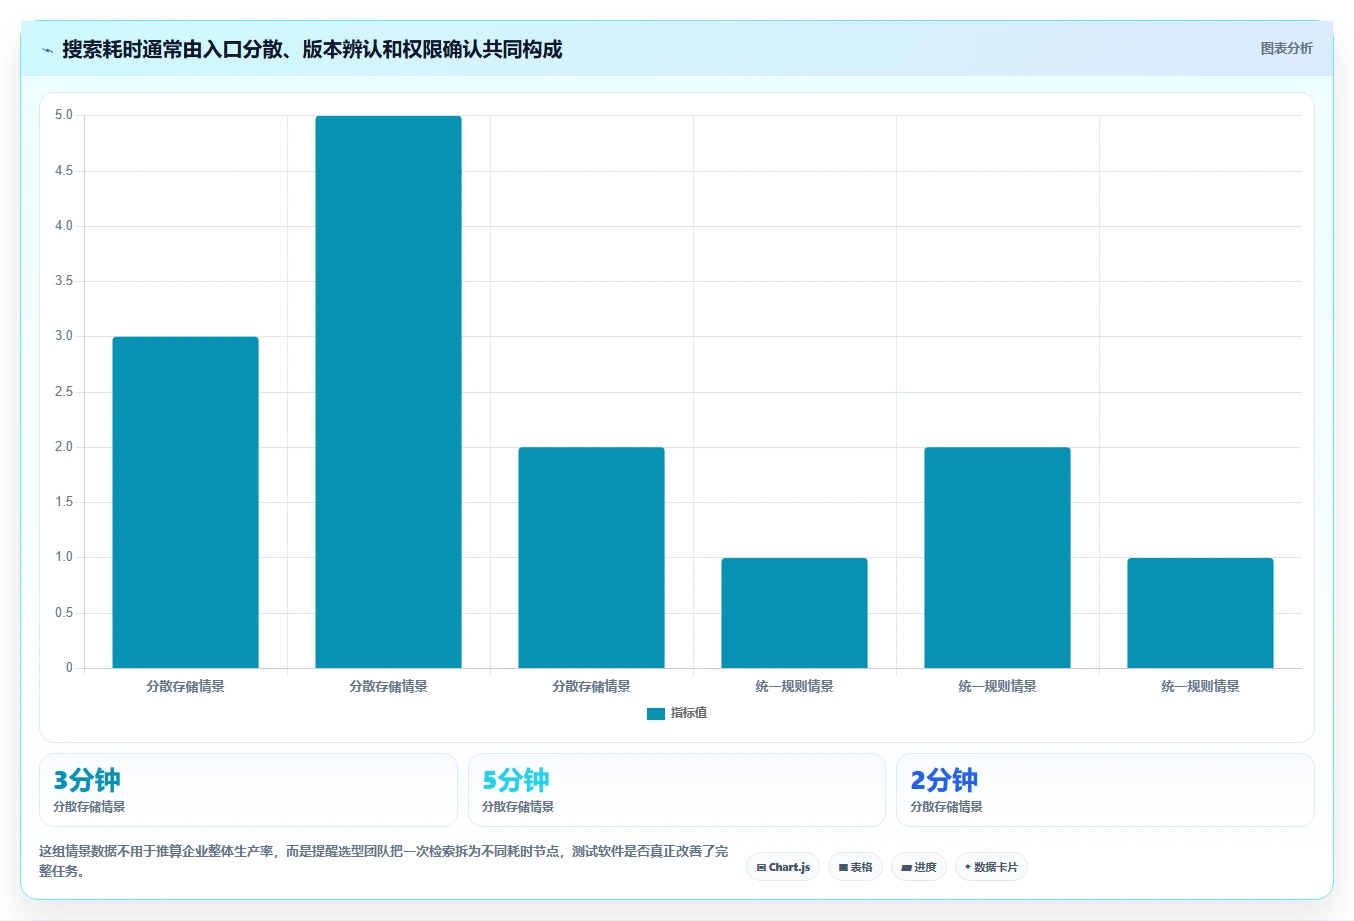Open the 3分钟 data card

(x=248, y=790)
